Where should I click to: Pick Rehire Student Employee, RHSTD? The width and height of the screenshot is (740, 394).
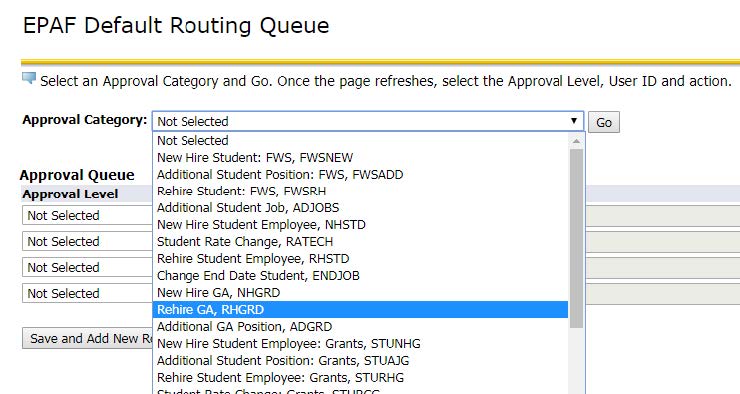pos(361,259)
